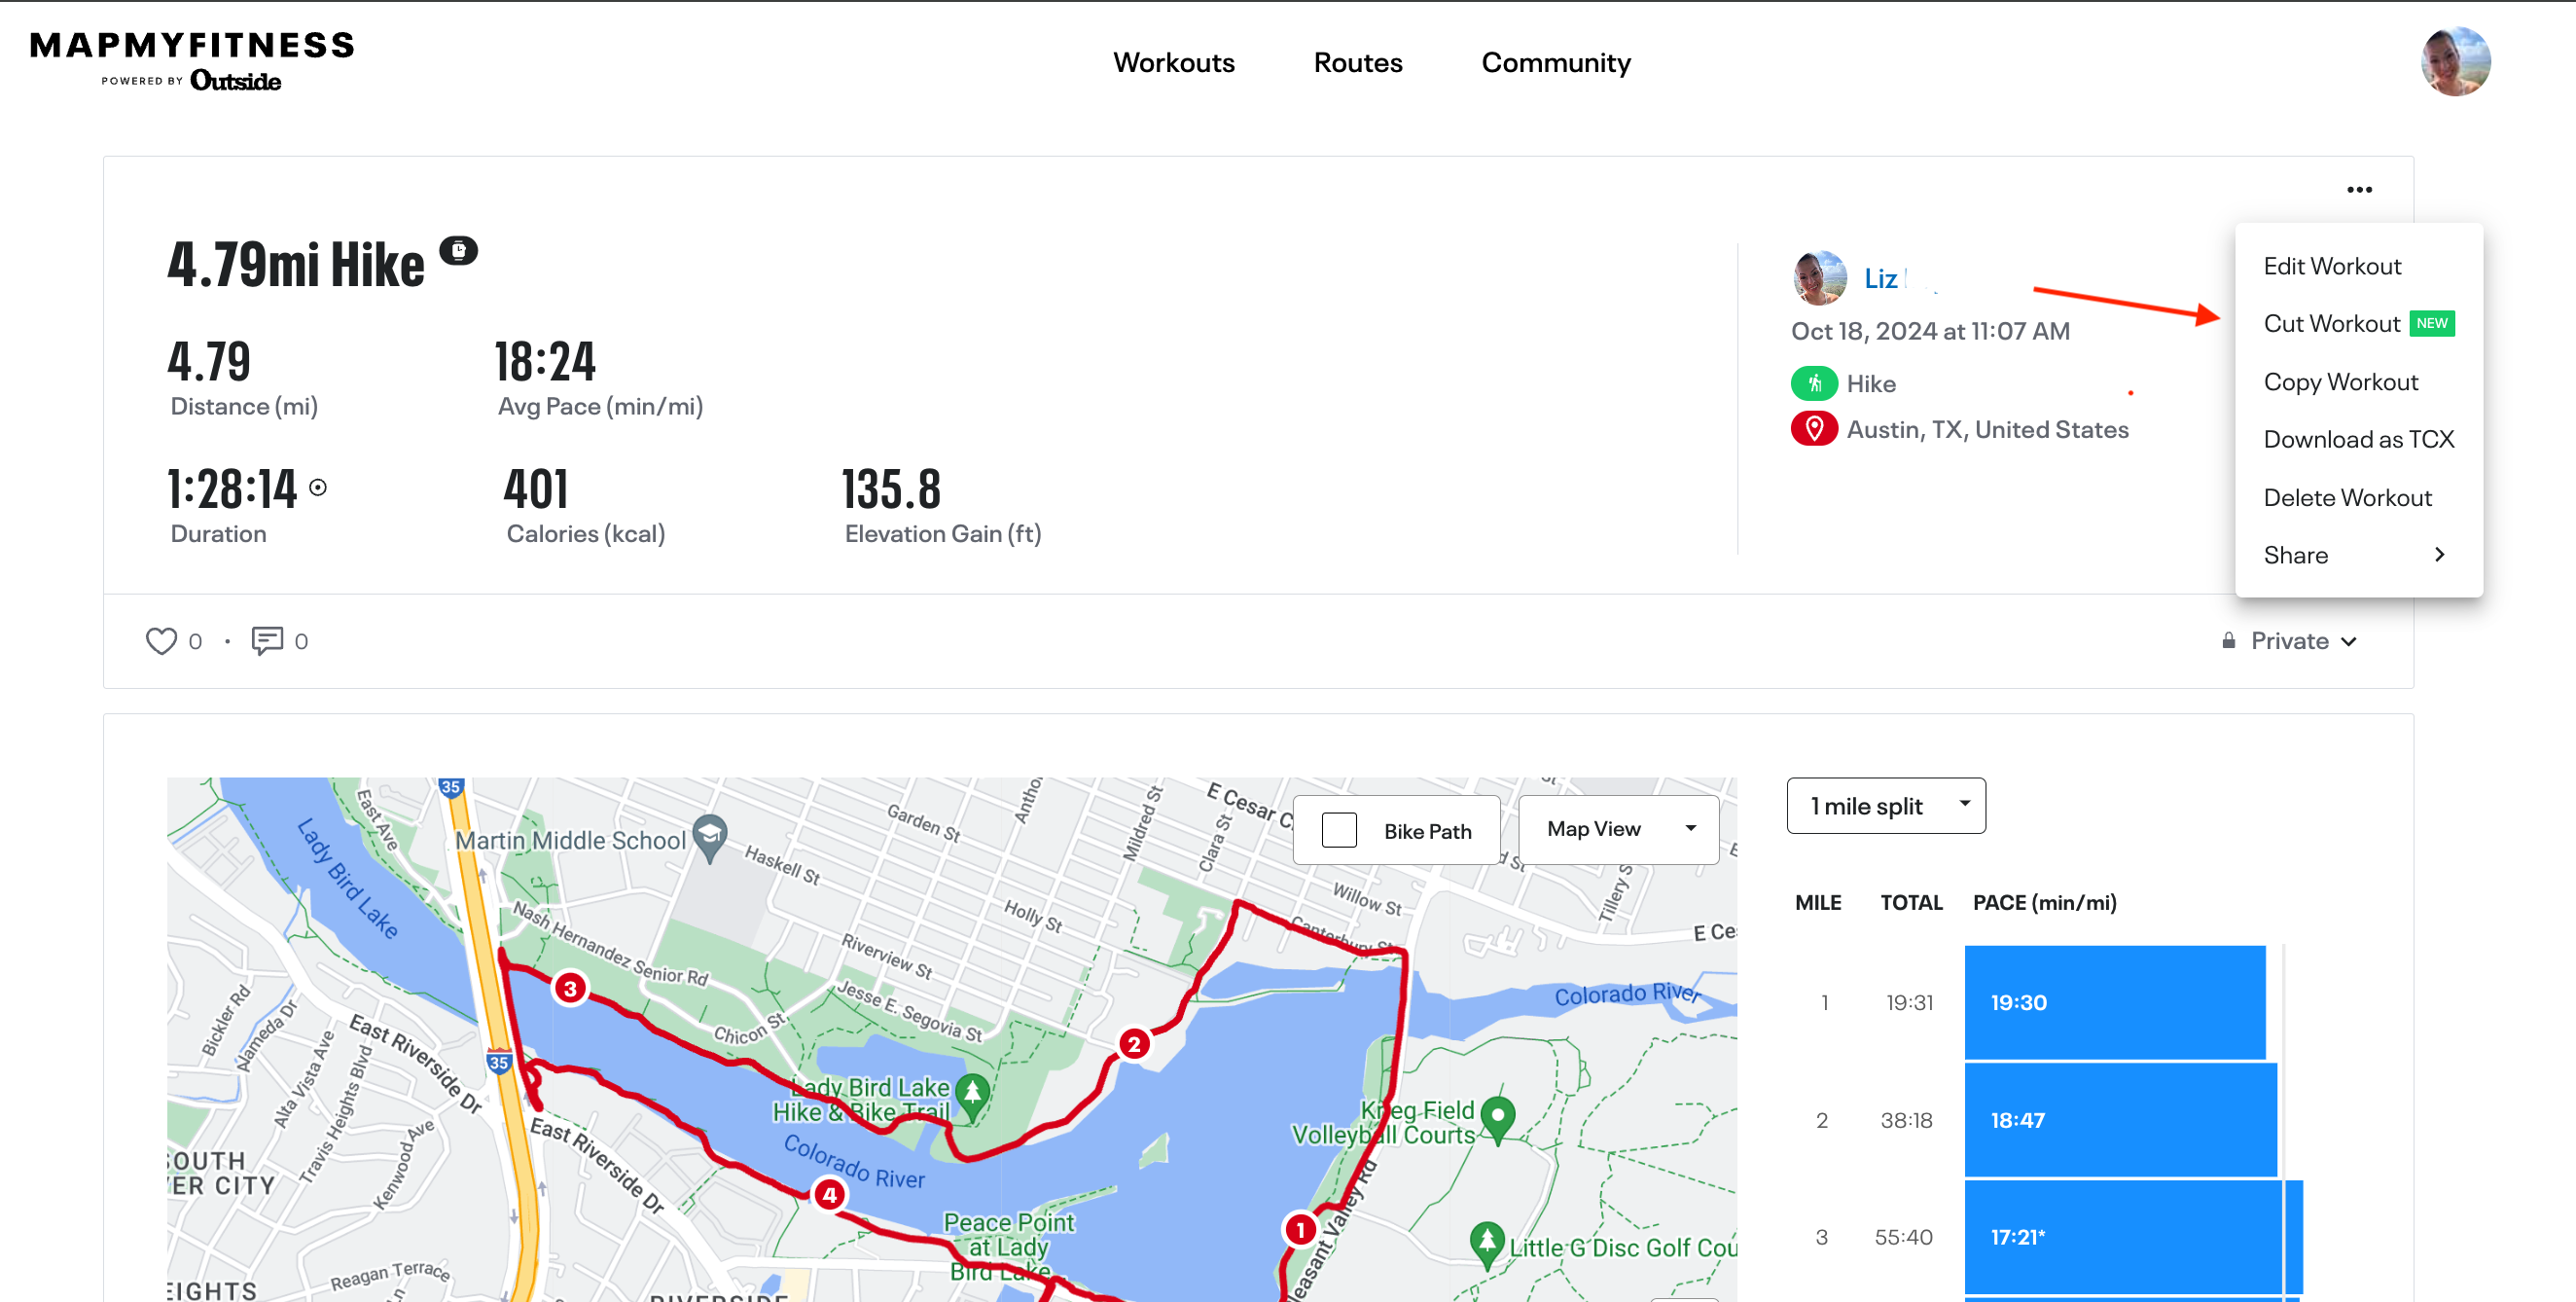Click the mile 1 pace bar 19:30
Image resolution: width=2576 pixels, height=1302 pixels.
click(x=2114, y=1002)
